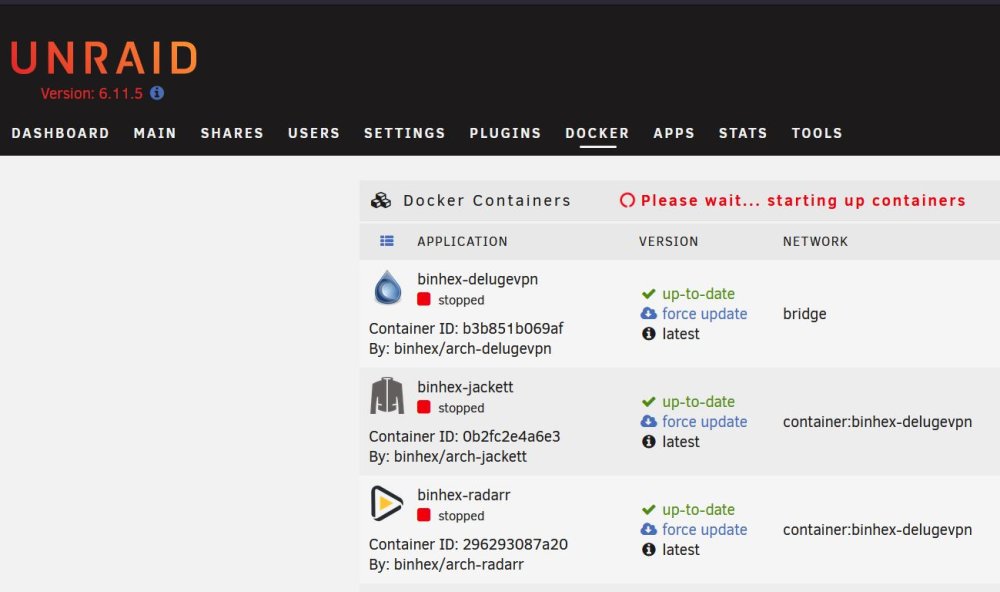This screenshot has height=592, width=1000.
Task: Open version info icon beside 6.11.5
Action: click(157, 93)
